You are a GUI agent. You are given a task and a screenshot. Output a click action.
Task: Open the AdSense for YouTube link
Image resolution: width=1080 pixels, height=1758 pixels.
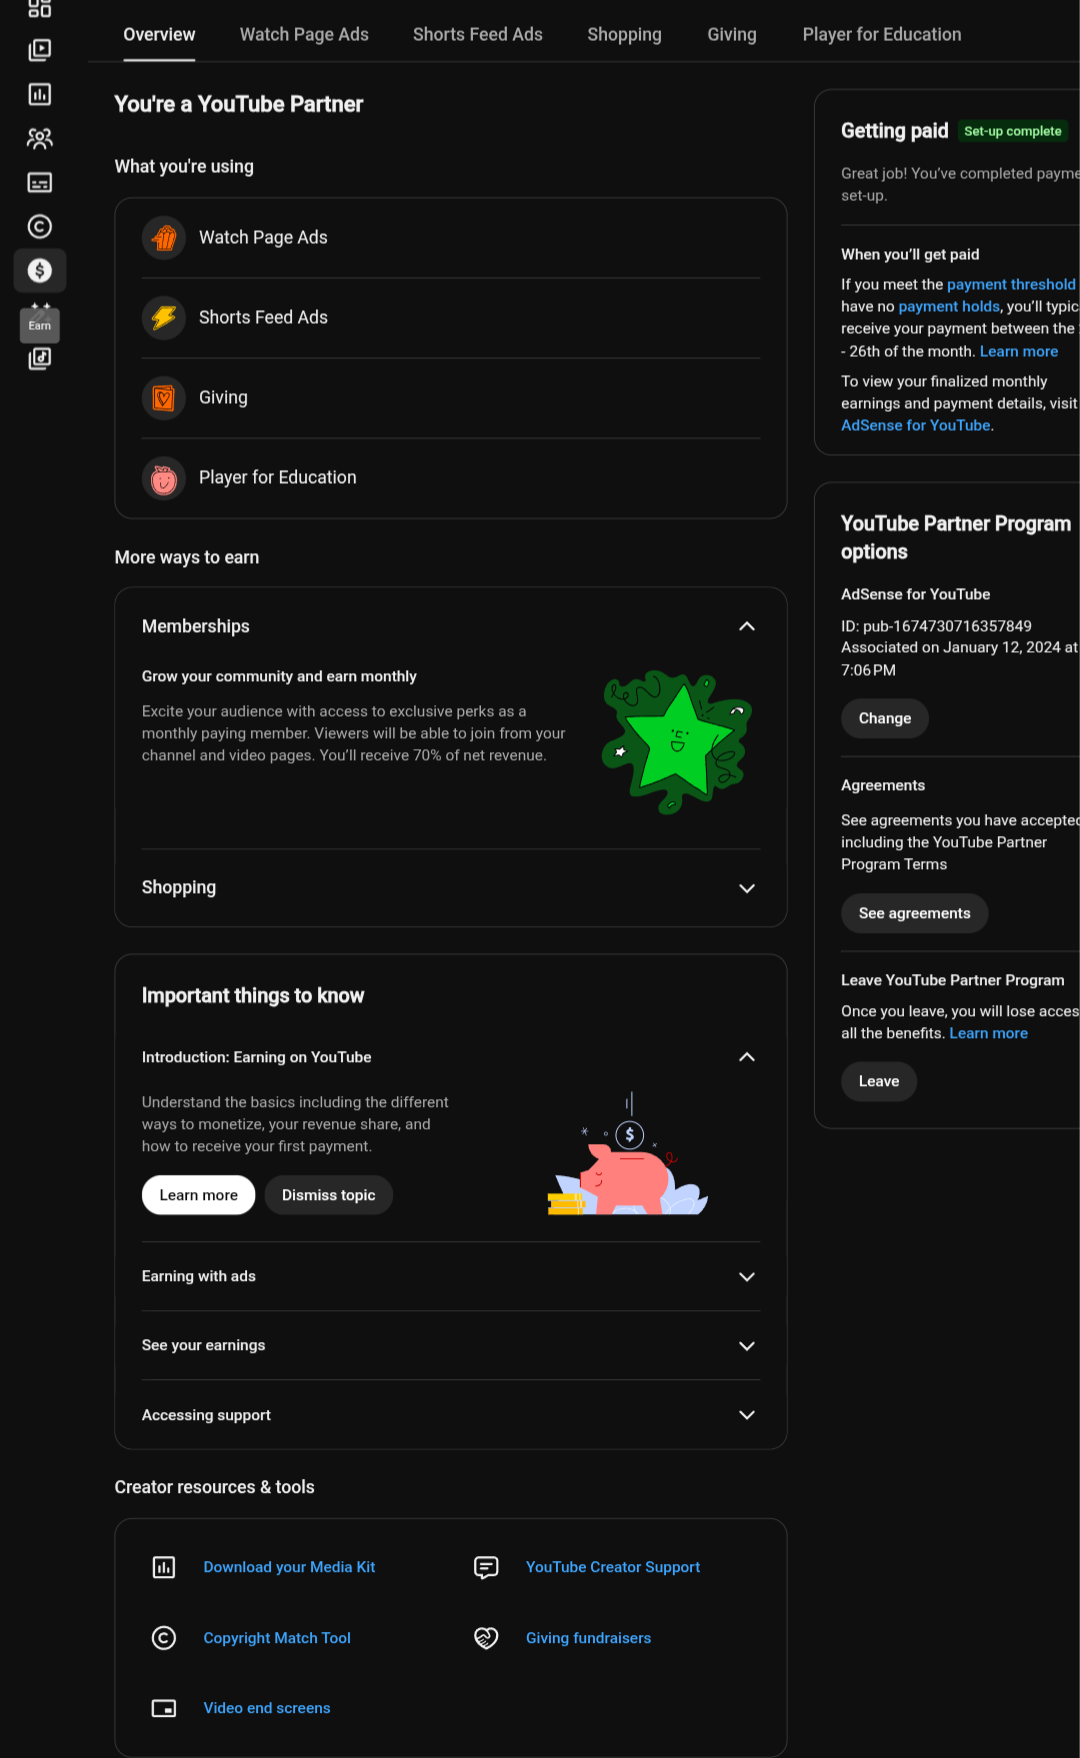pyautogui.click(x=915, y=425)
